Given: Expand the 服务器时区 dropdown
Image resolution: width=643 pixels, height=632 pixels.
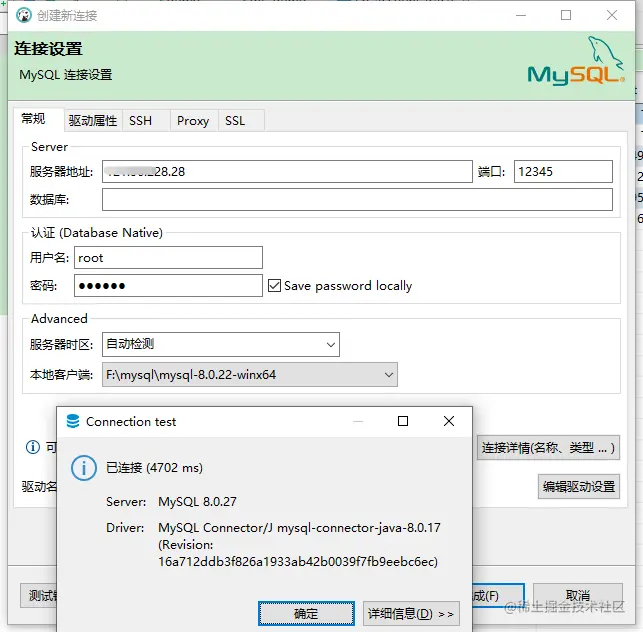Looking at the screenshot, I should click(221, 344).
